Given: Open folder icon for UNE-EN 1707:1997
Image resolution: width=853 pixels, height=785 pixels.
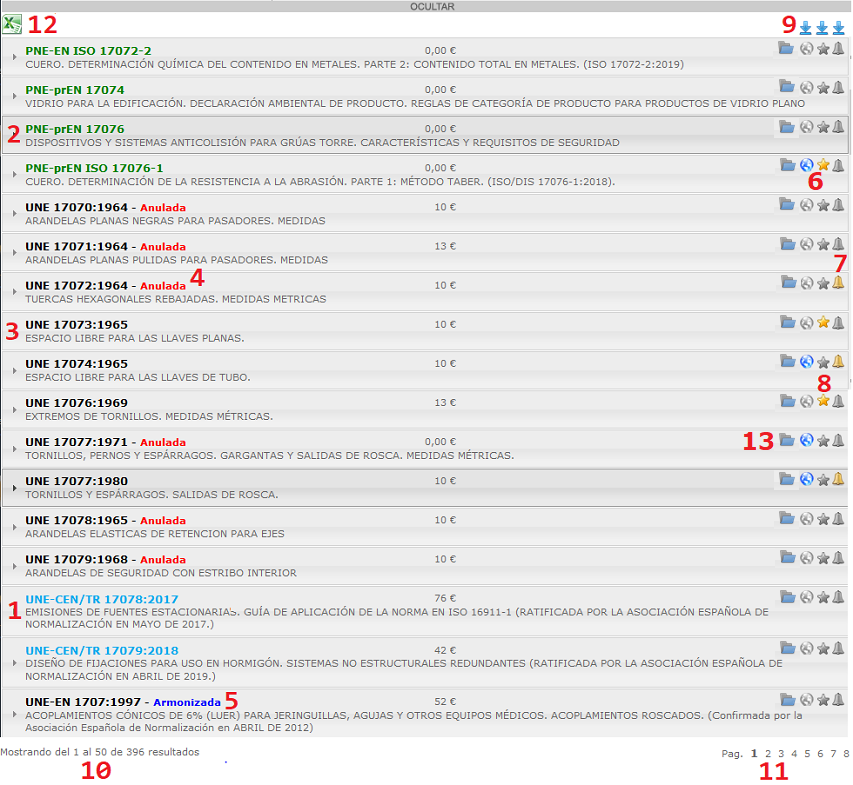Looking at the screenshot, I should tap(787, 700).
